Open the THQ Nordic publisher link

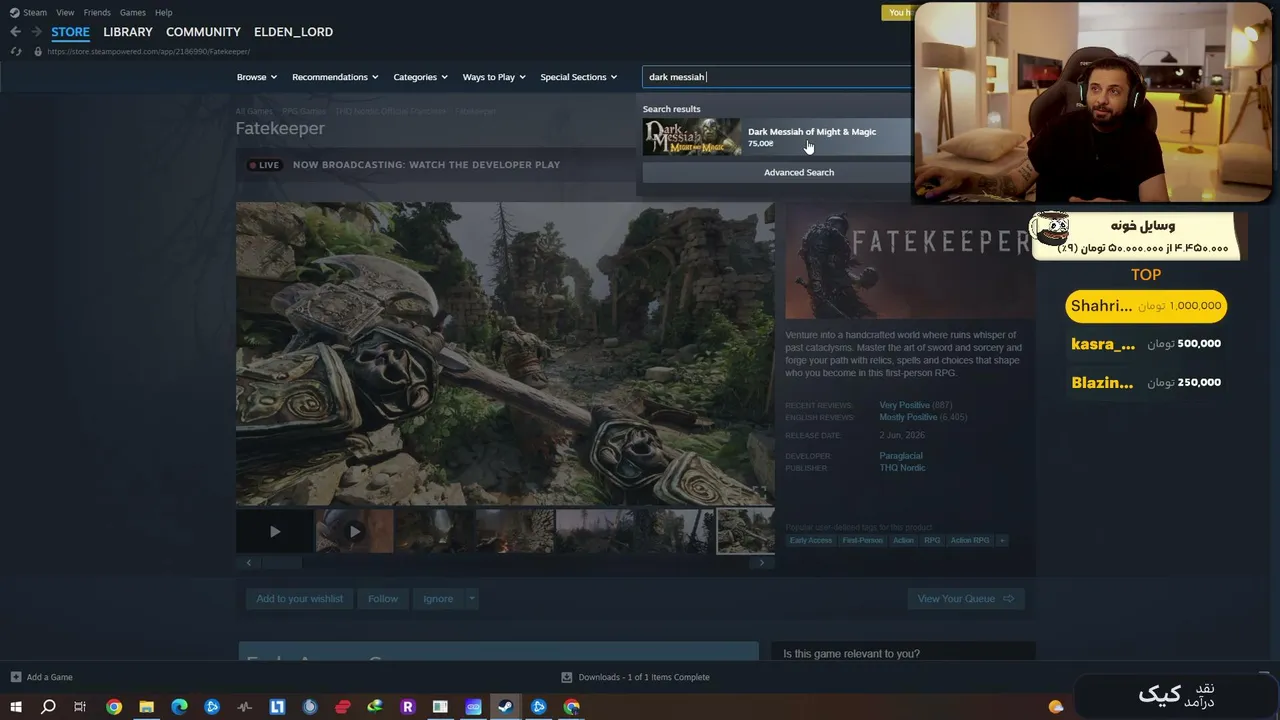pos(902,468)
